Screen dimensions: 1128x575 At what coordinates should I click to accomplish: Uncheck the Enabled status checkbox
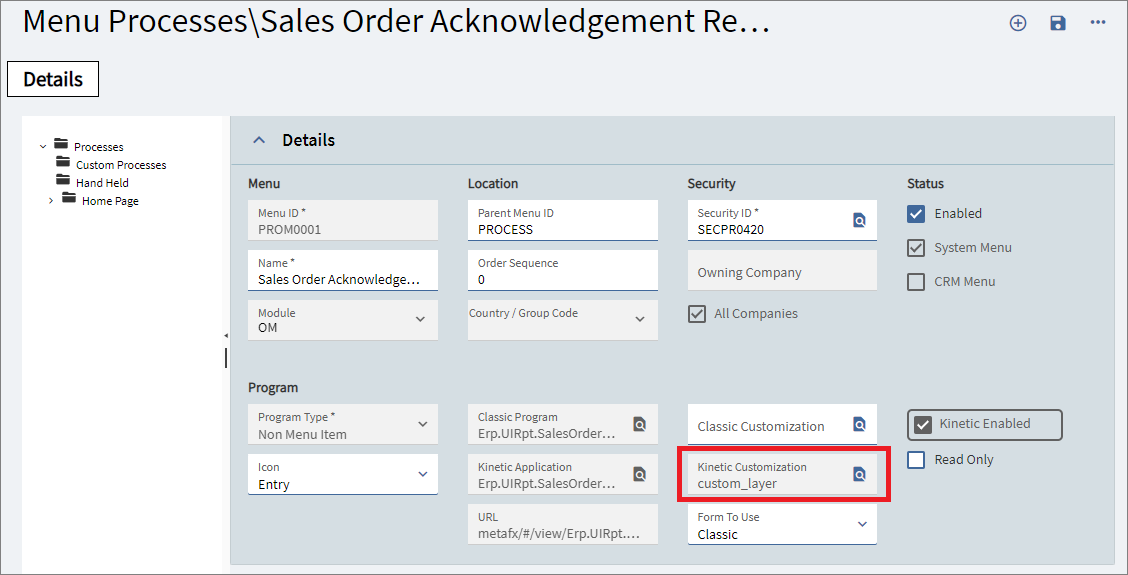(x=916, y=213)
